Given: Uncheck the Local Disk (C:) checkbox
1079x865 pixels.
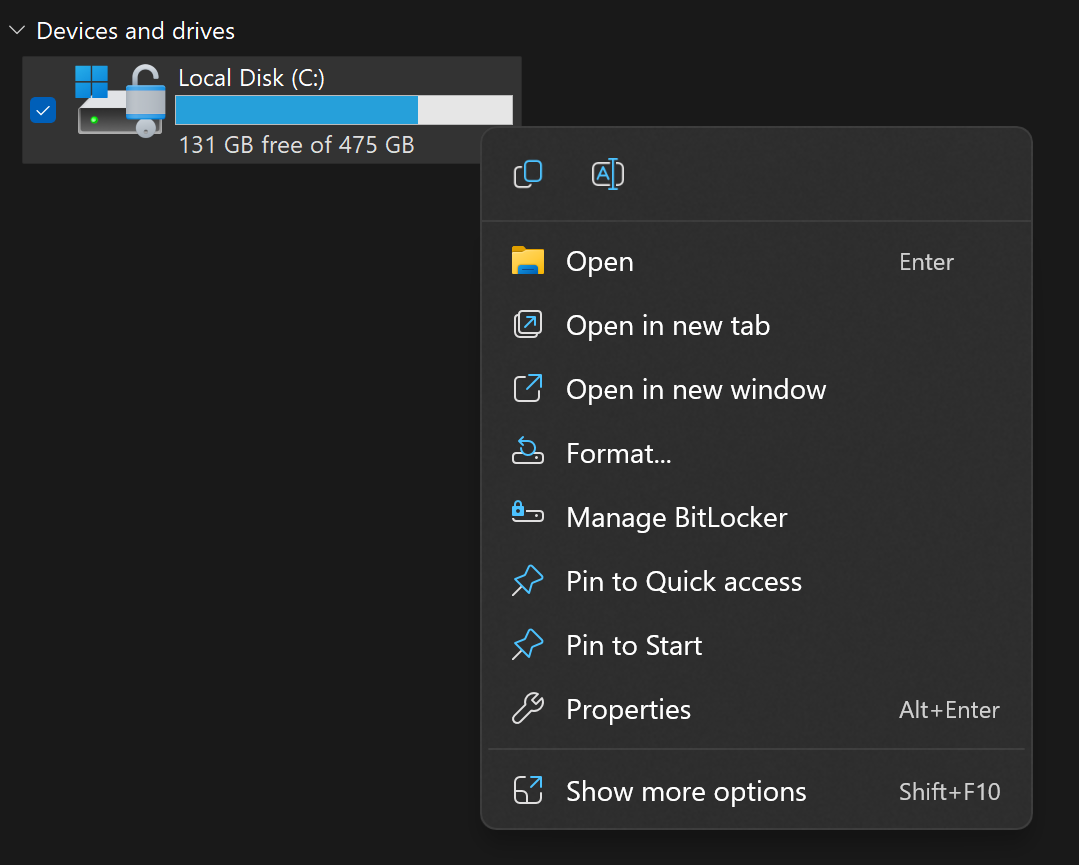Looking at the screenshot, I should pyautogui.click(x=43, y=110).
